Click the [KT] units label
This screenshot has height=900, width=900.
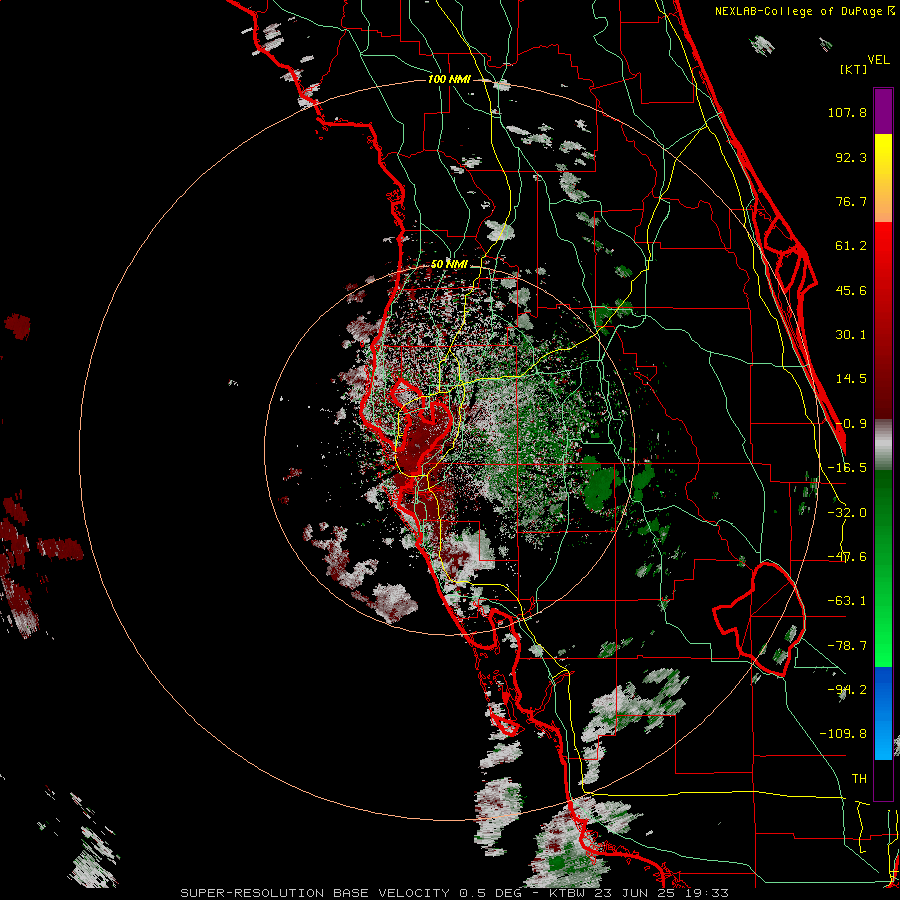point(854,69)
